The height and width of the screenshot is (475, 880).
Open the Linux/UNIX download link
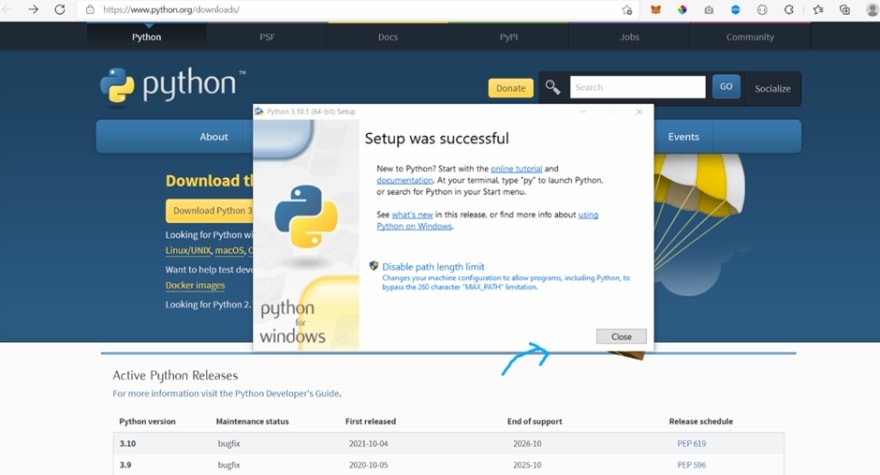coord(188,250)
